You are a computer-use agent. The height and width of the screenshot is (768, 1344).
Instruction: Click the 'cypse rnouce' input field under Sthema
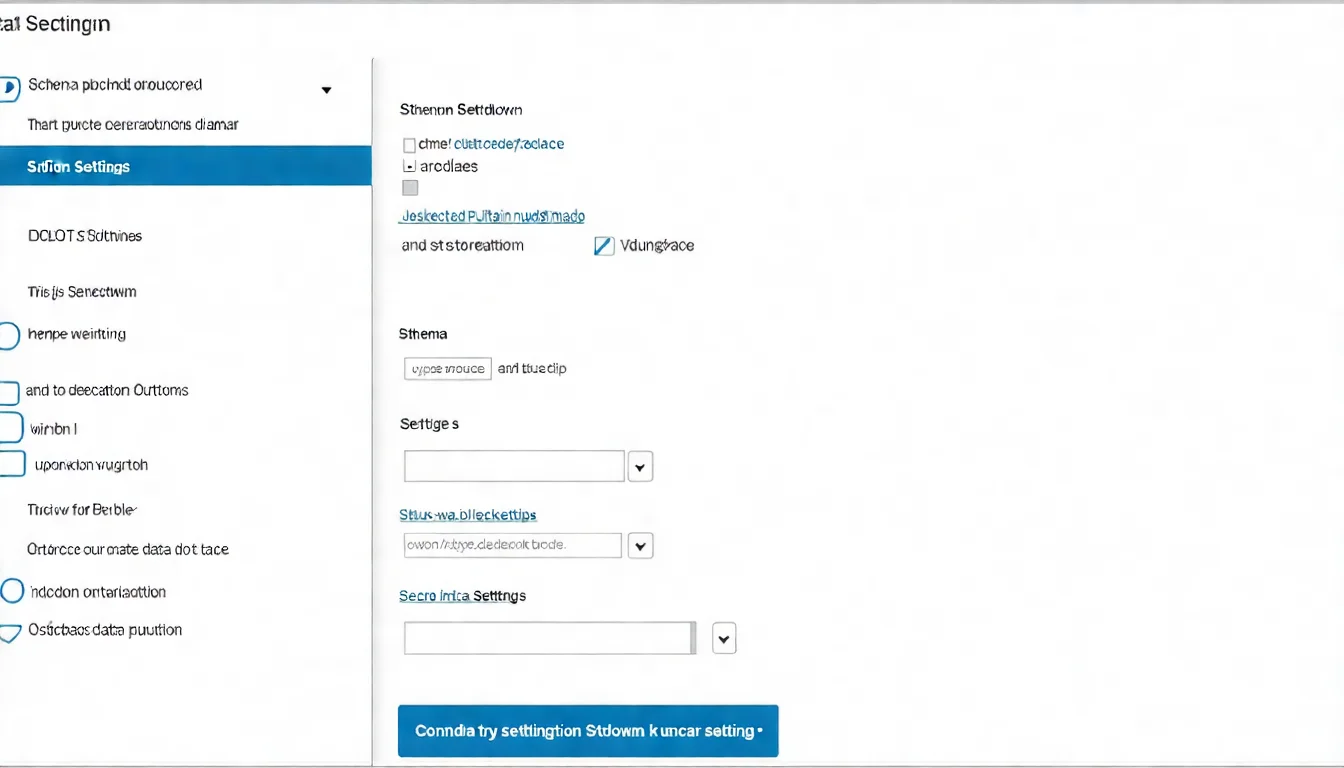[x=447, y=369]
